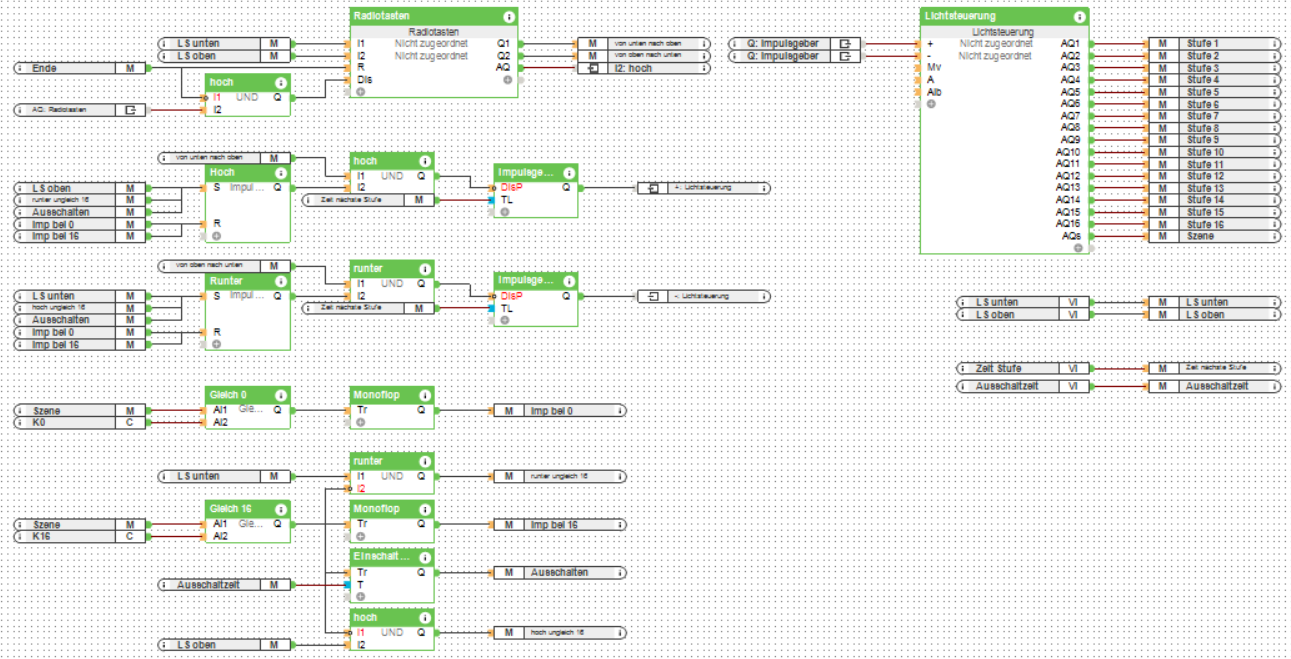
Task: Select Ausschalten flag at Einschalt... output
Action: click(560, 573)
